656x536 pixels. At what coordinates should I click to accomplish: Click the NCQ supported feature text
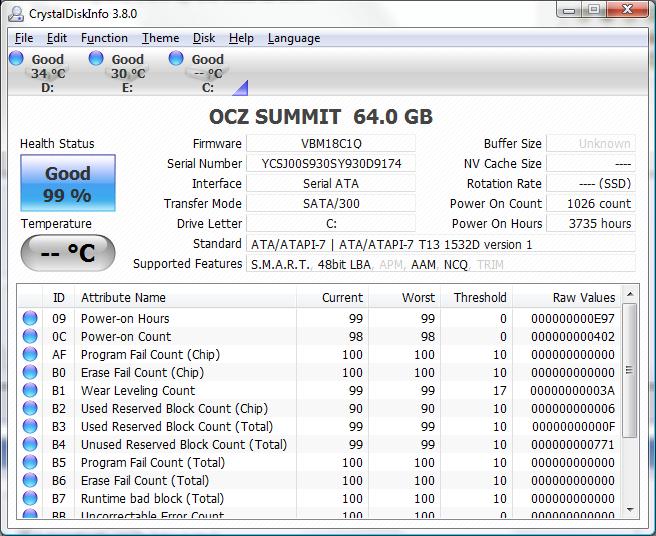pyautogui.click(x=455, y=264)
